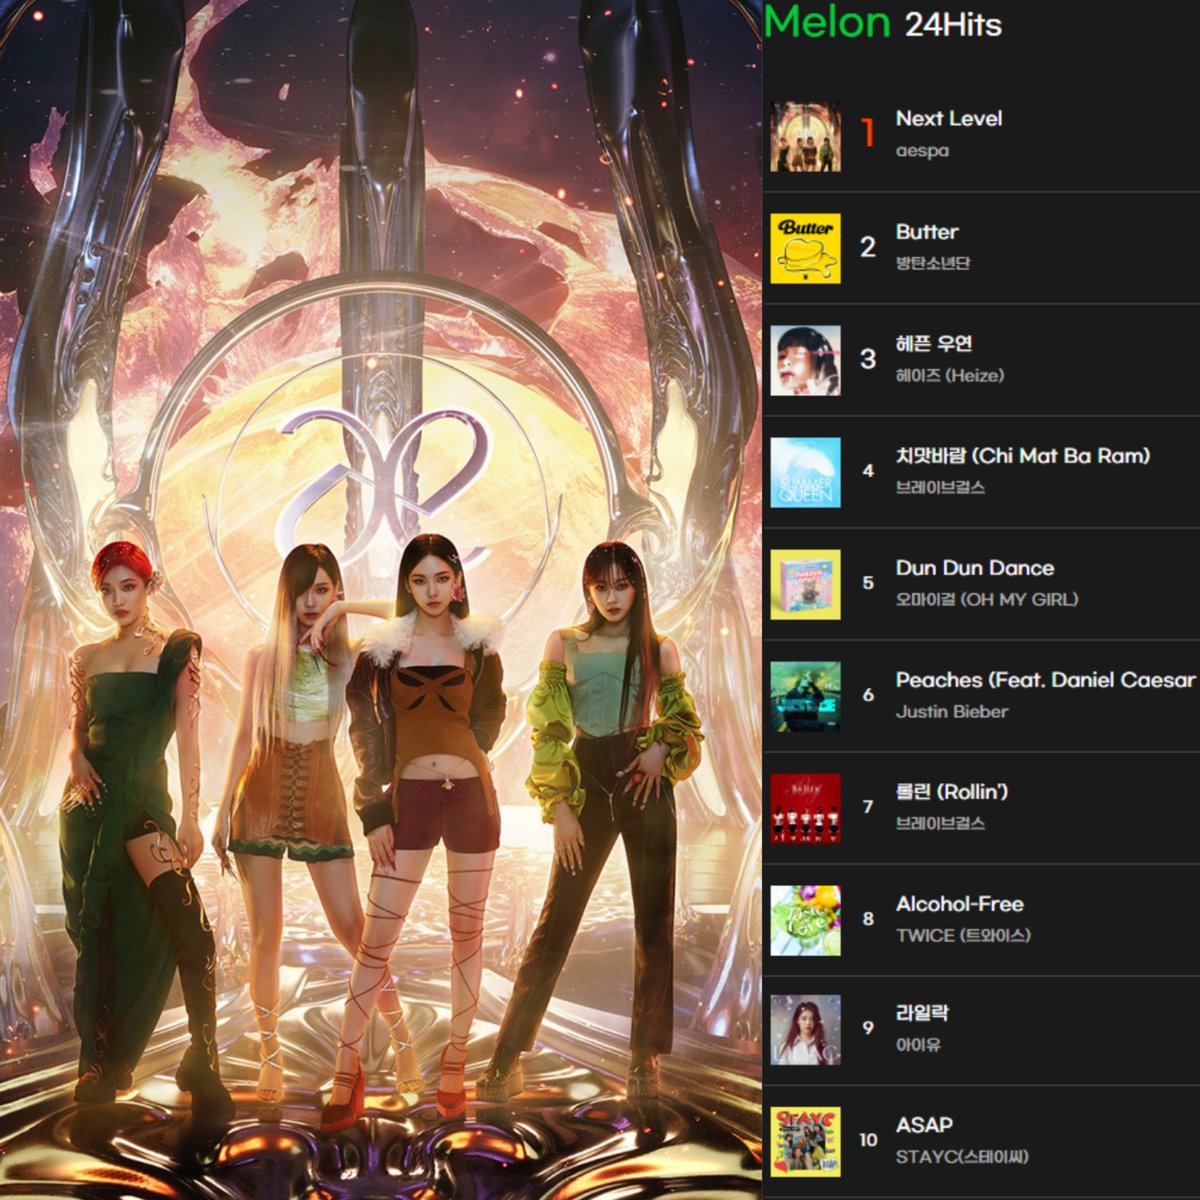Open artist 브레이브걸스 under 치맛바람
Screen dimensions: 1200x1200
coord(941,487)
